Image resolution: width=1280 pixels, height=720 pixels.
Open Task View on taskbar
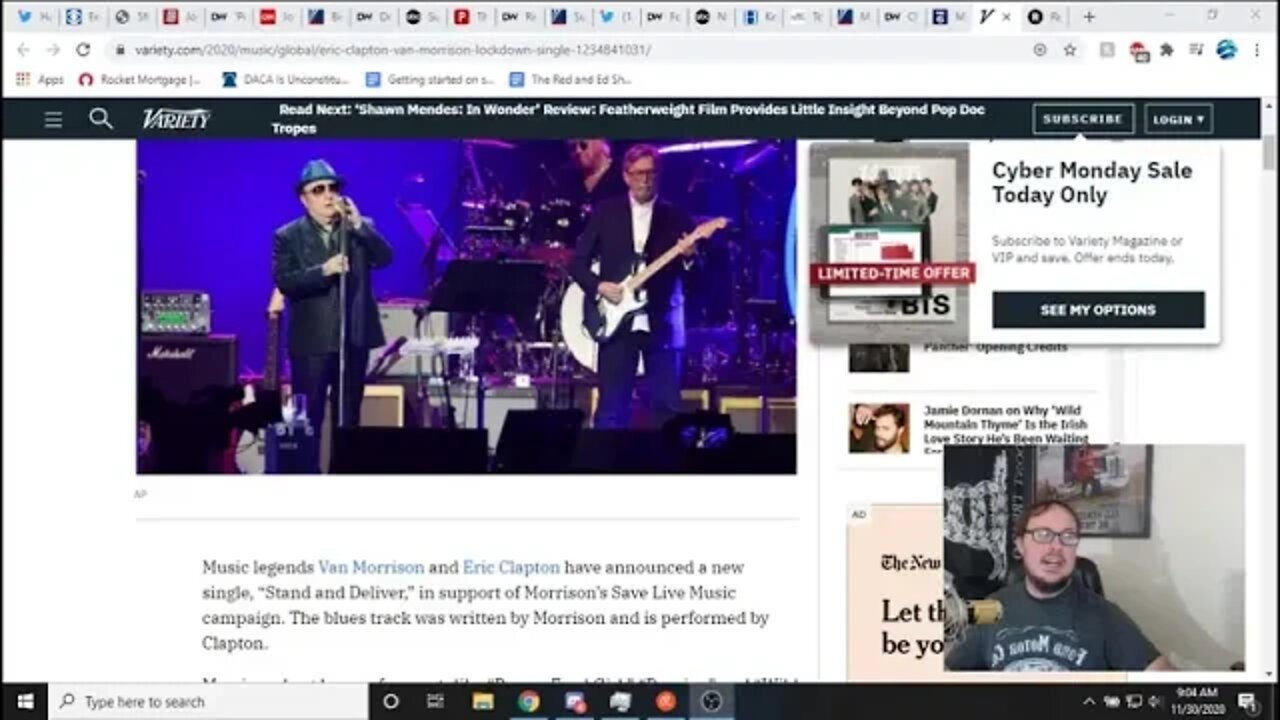tap(437, 701)
